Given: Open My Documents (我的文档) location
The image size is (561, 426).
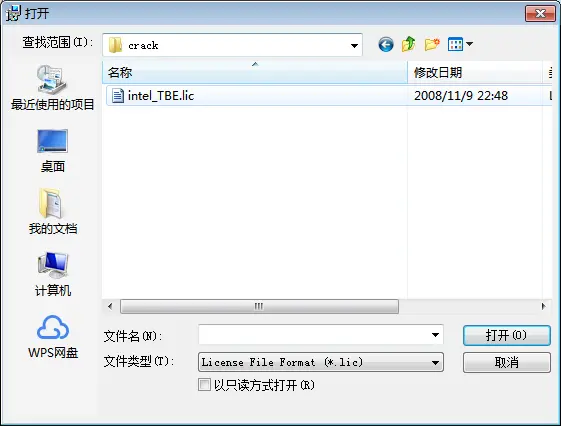Looking at the screenshot, I should pyautogui.click(x=53, y=212).
